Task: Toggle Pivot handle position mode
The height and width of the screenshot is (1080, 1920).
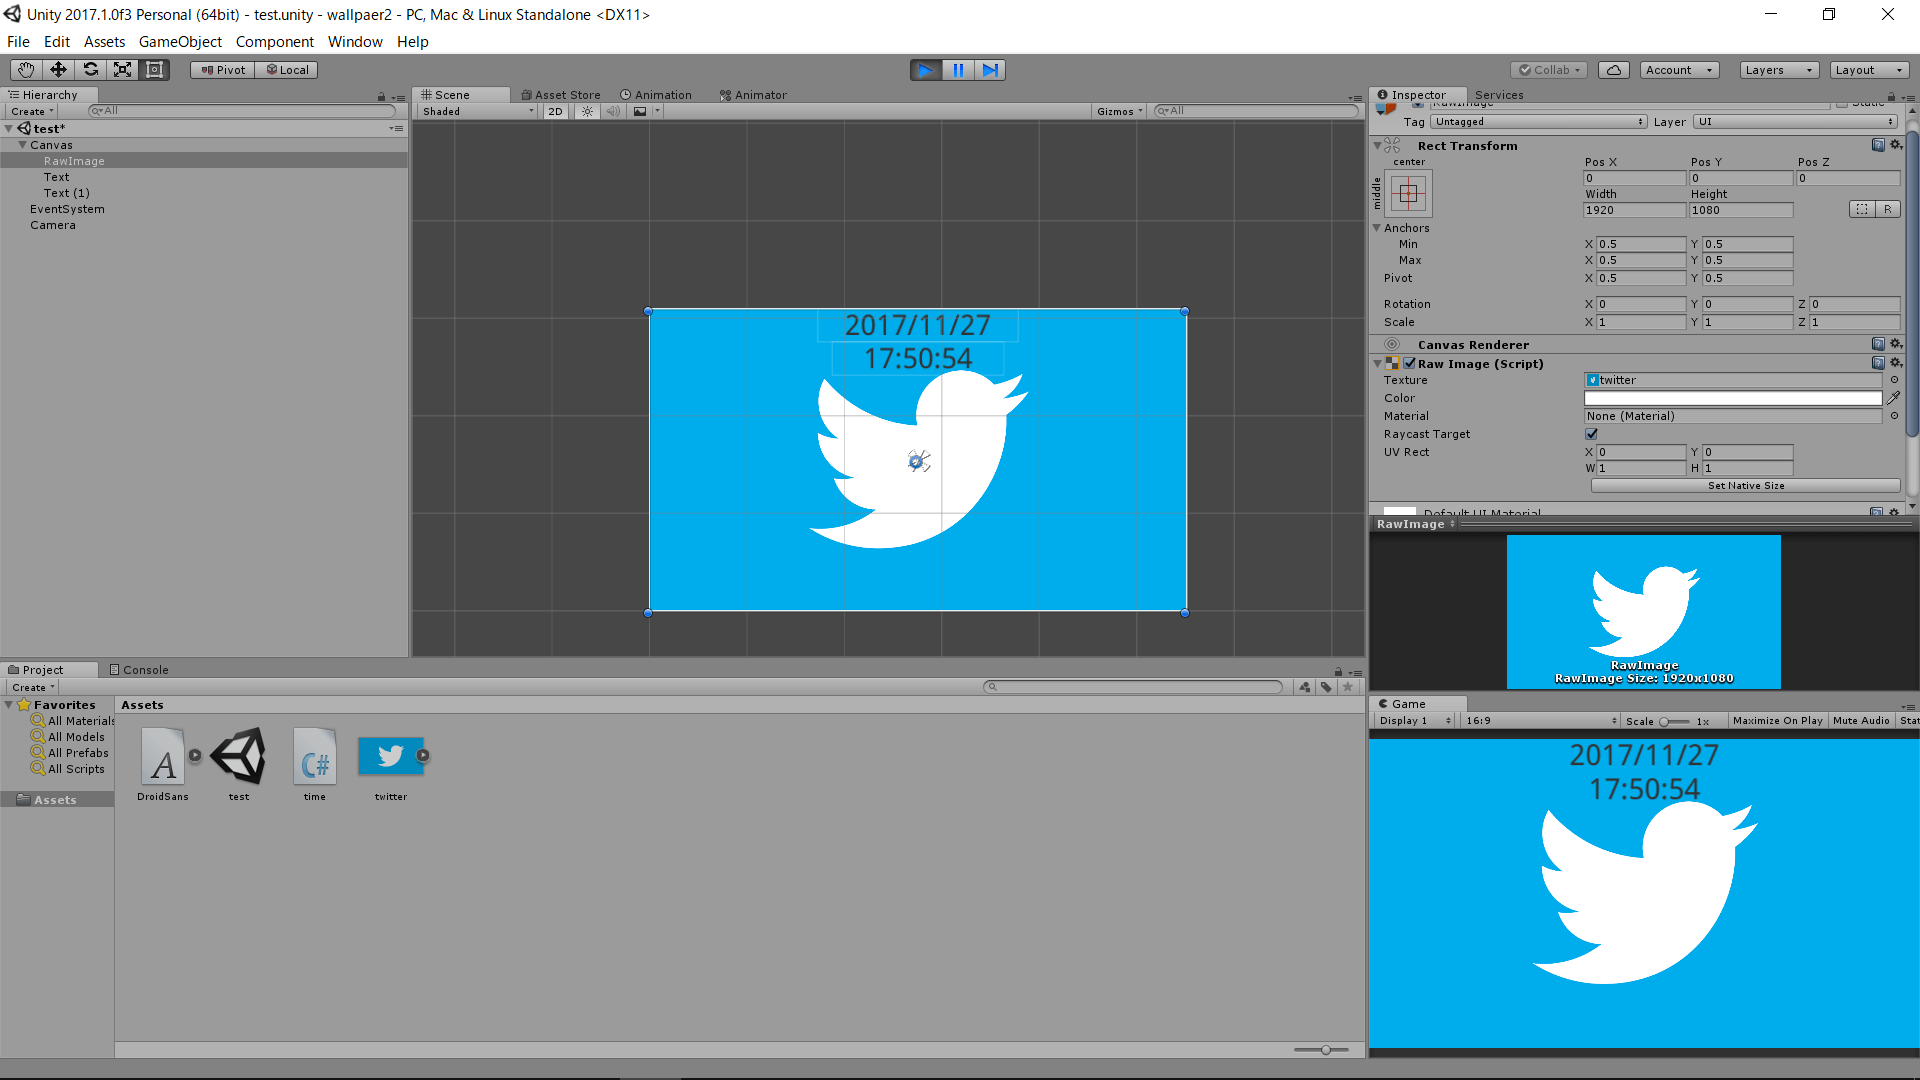Action: point(223,70)
